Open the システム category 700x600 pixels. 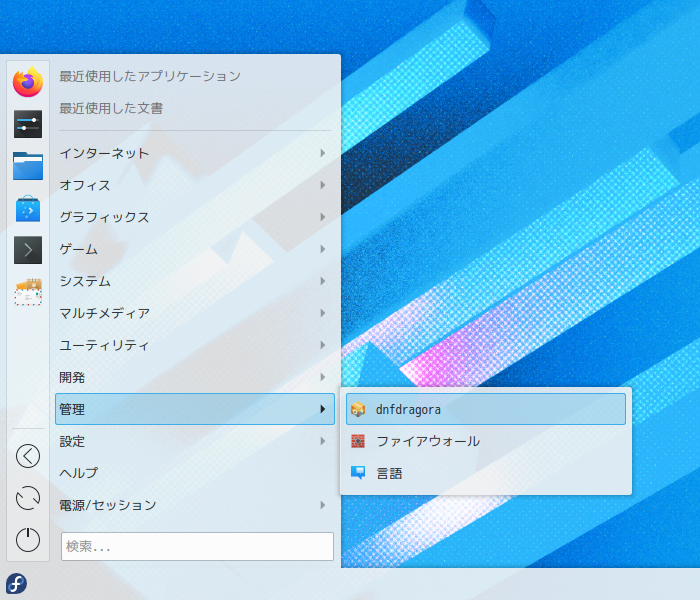(195, 281)
